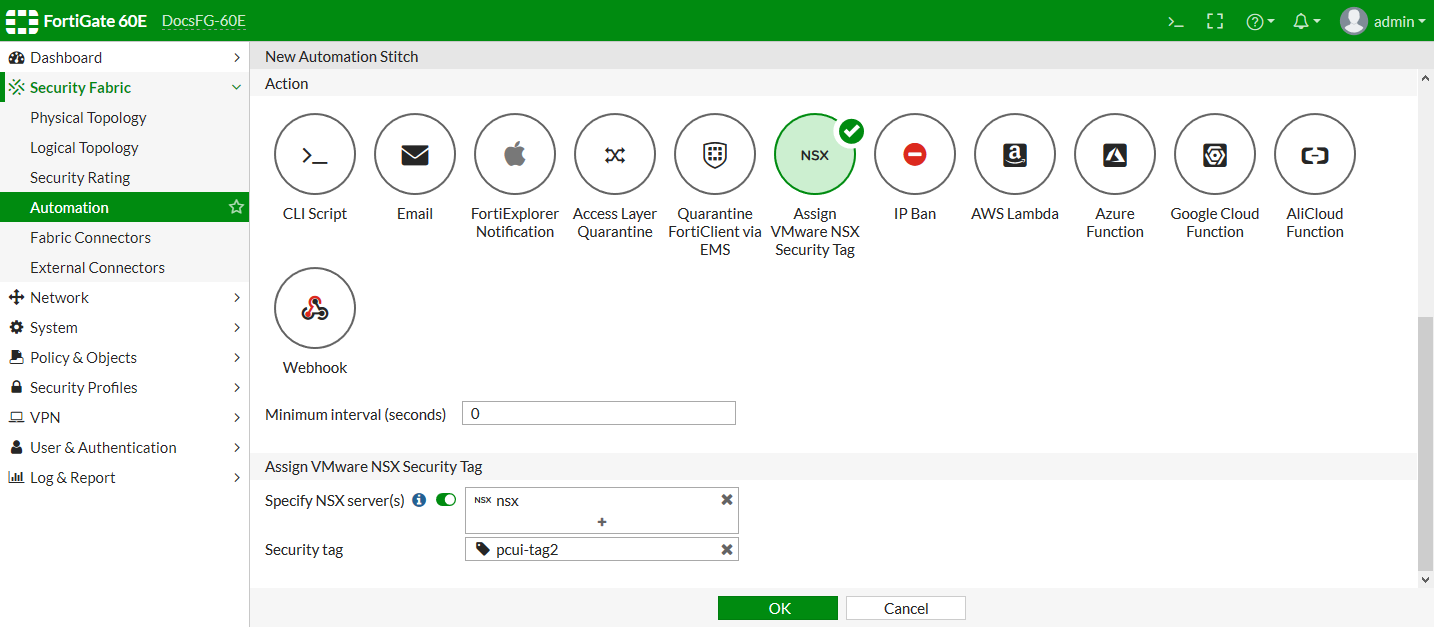Choose the Email action icon
The width and height of the screenshot is (1434, 627).
tap(415, 154)
